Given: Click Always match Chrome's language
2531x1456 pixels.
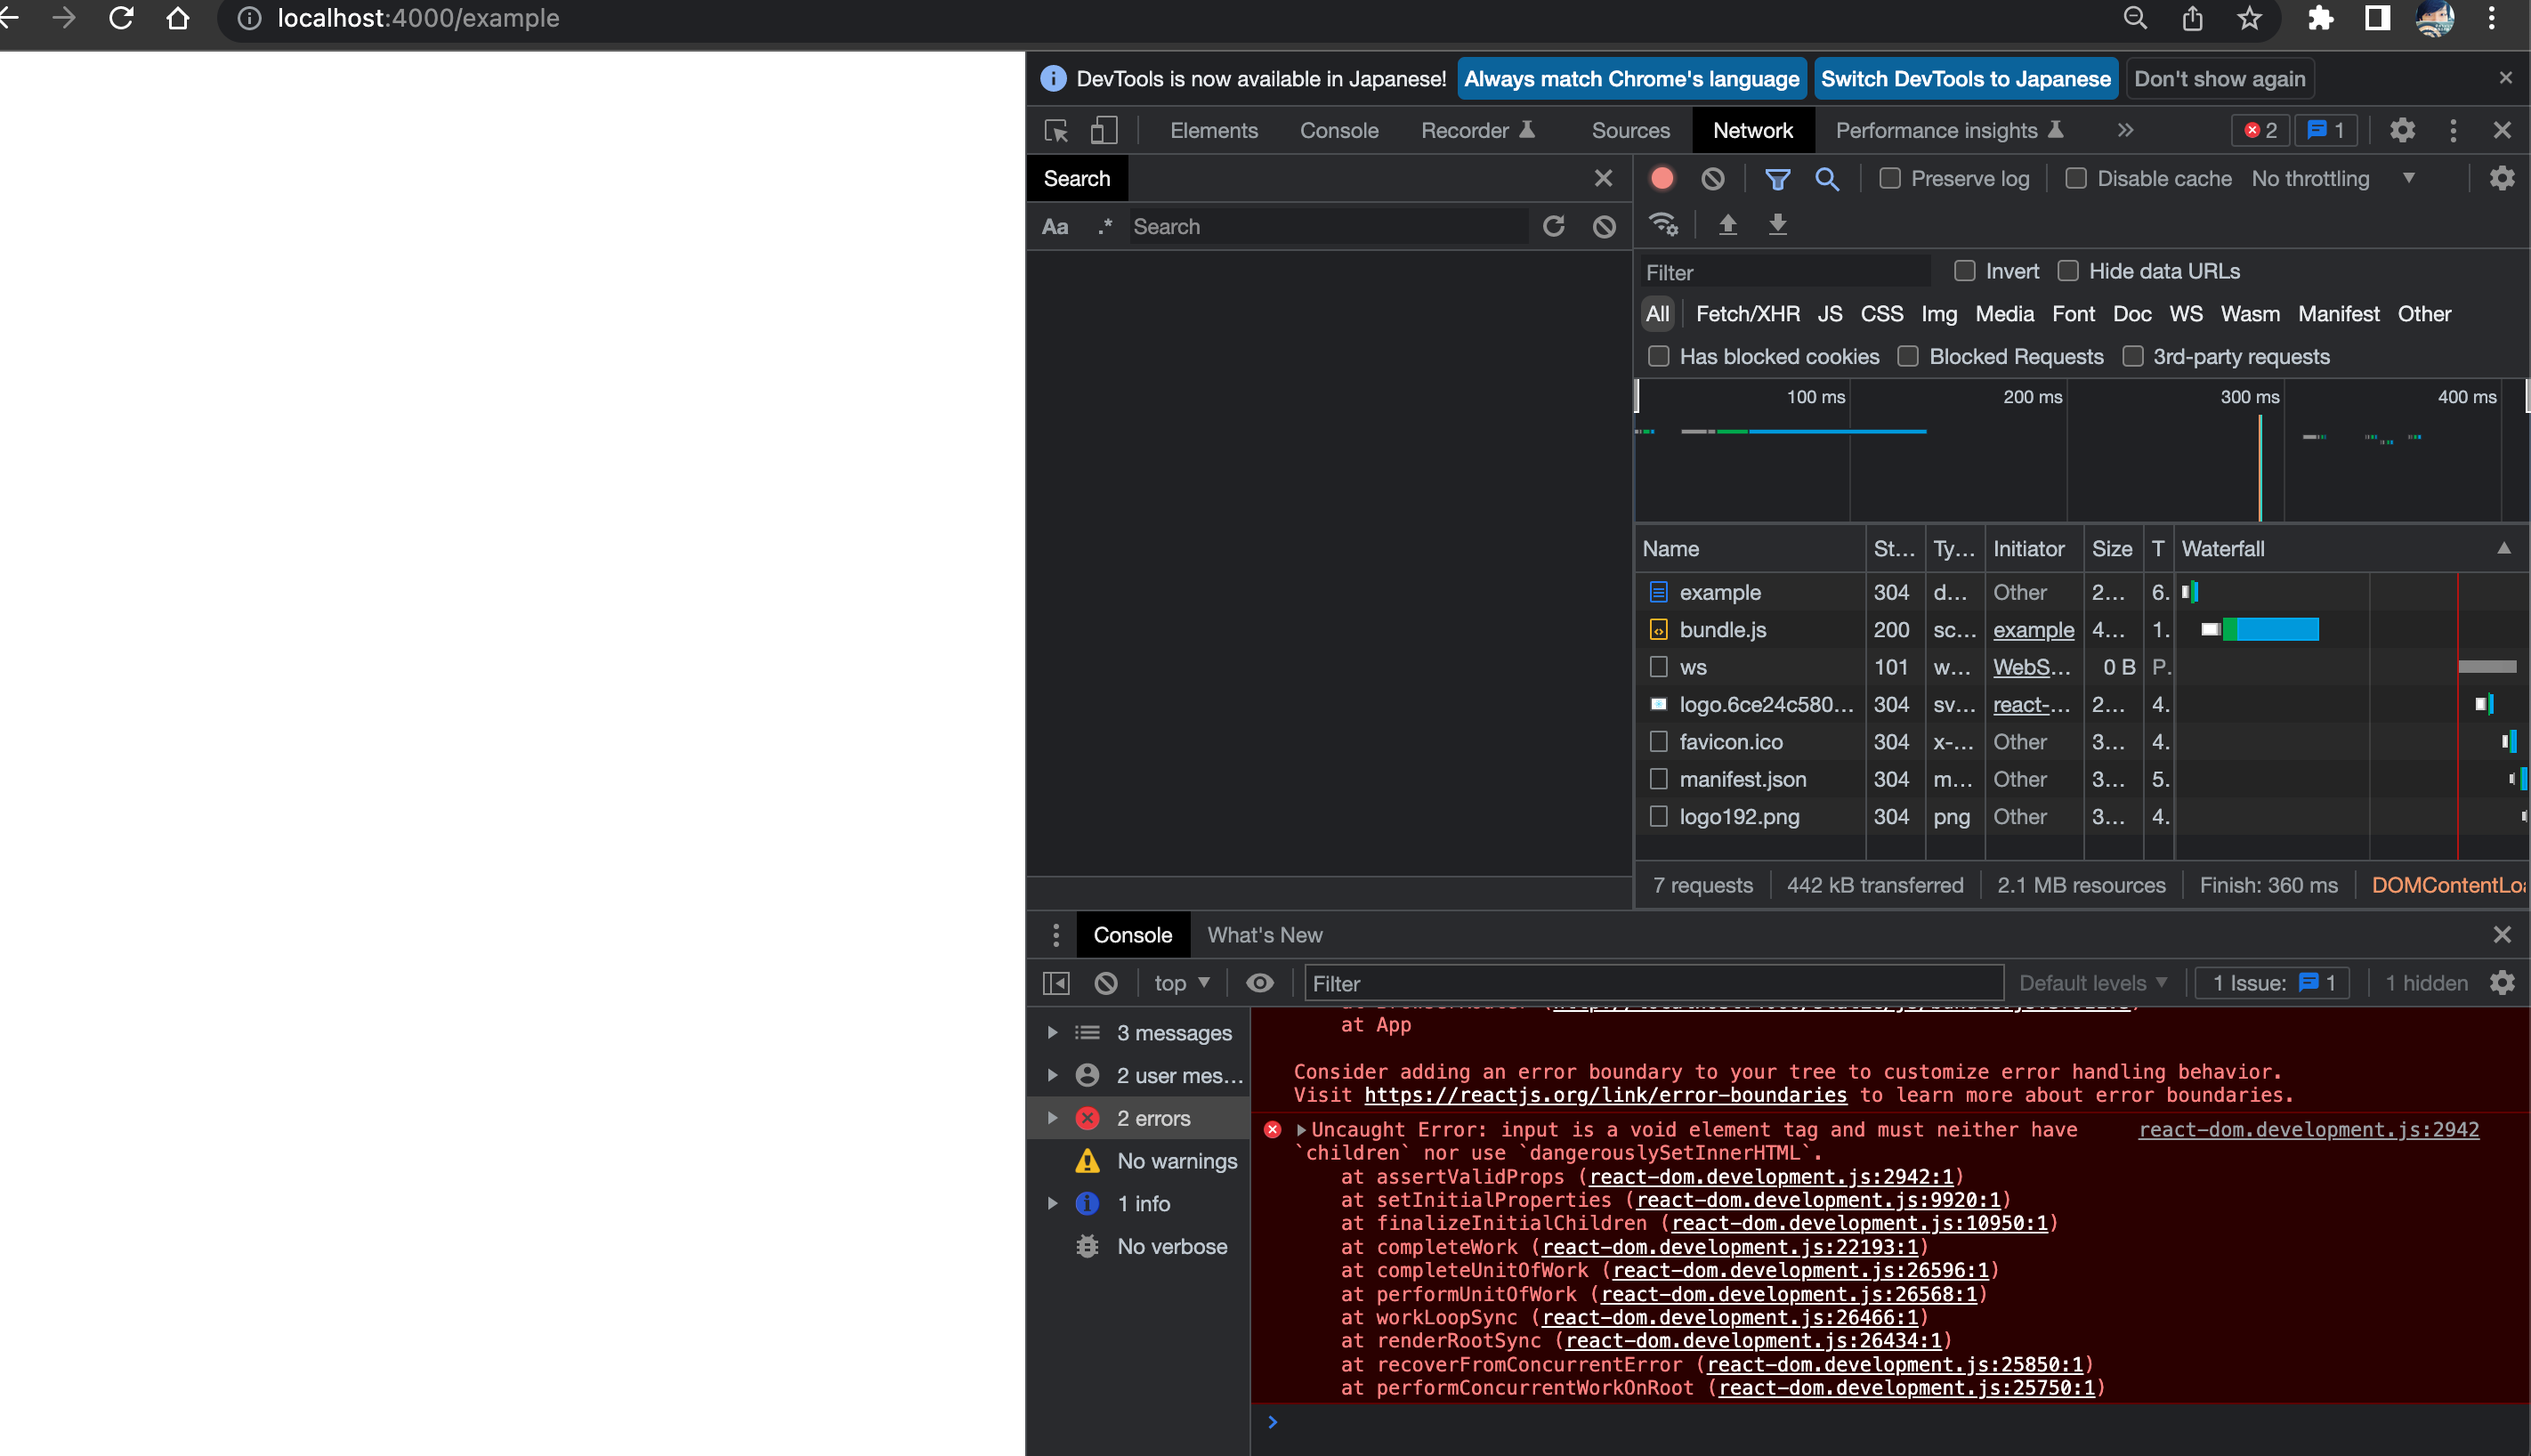Looking at the screenshot, I should tap(1631, 79).
